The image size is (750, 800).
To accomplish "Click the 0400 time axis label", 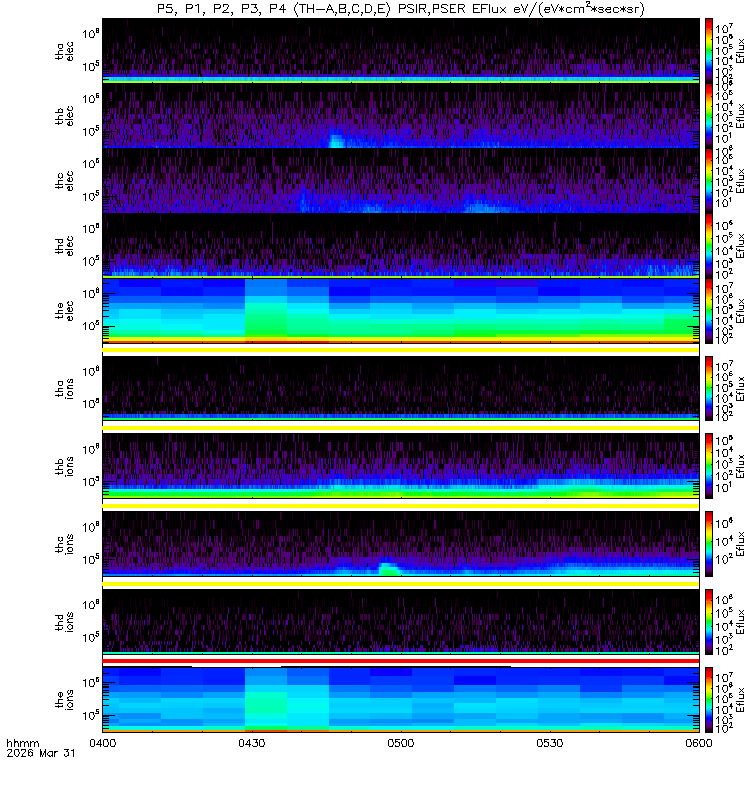I will click(103, 743).
